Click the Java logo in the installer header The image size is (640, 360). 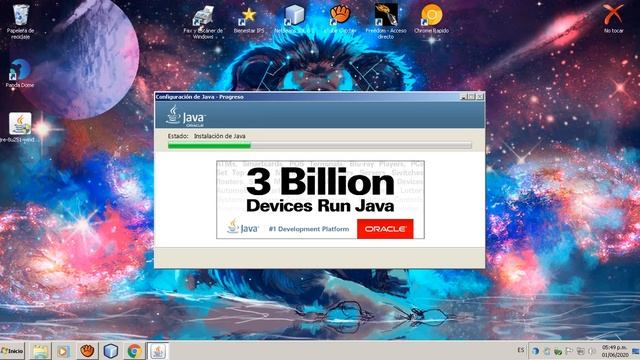[x=186, y=116]
